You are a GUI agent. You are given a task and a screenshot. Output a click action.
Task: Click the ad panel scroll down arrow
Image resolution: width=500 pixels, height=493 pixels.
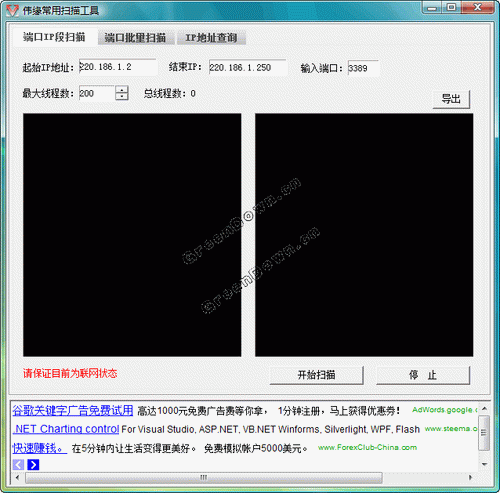tap(485, 464)
